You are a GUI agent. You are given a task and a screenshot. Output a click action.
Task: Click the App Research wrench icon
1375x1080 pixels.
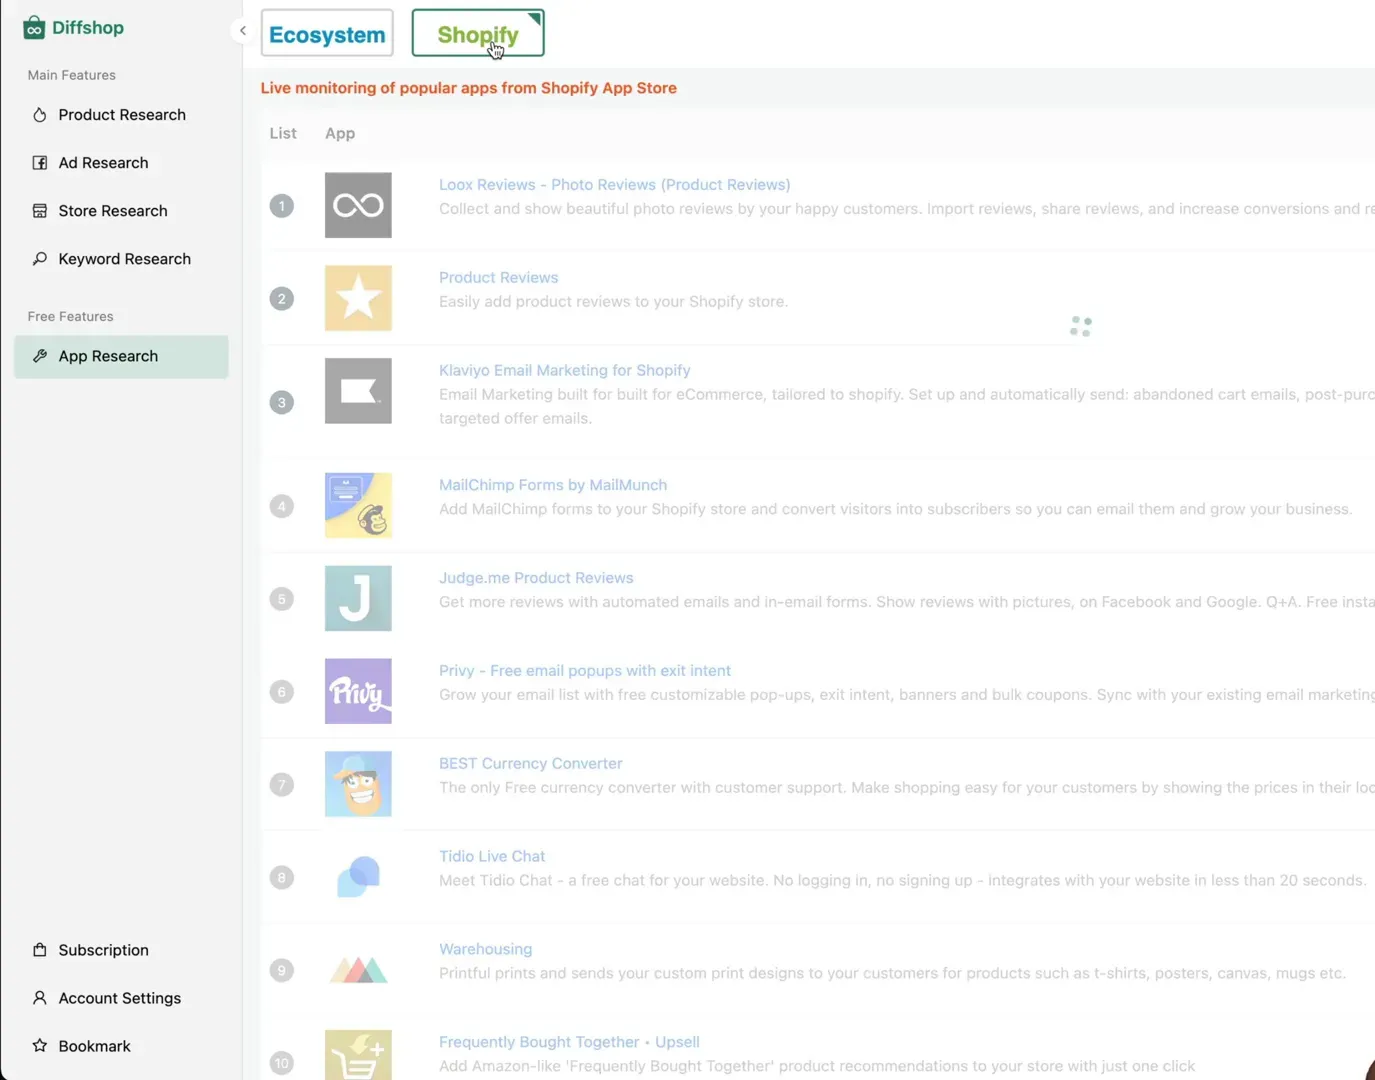(40, 356)
